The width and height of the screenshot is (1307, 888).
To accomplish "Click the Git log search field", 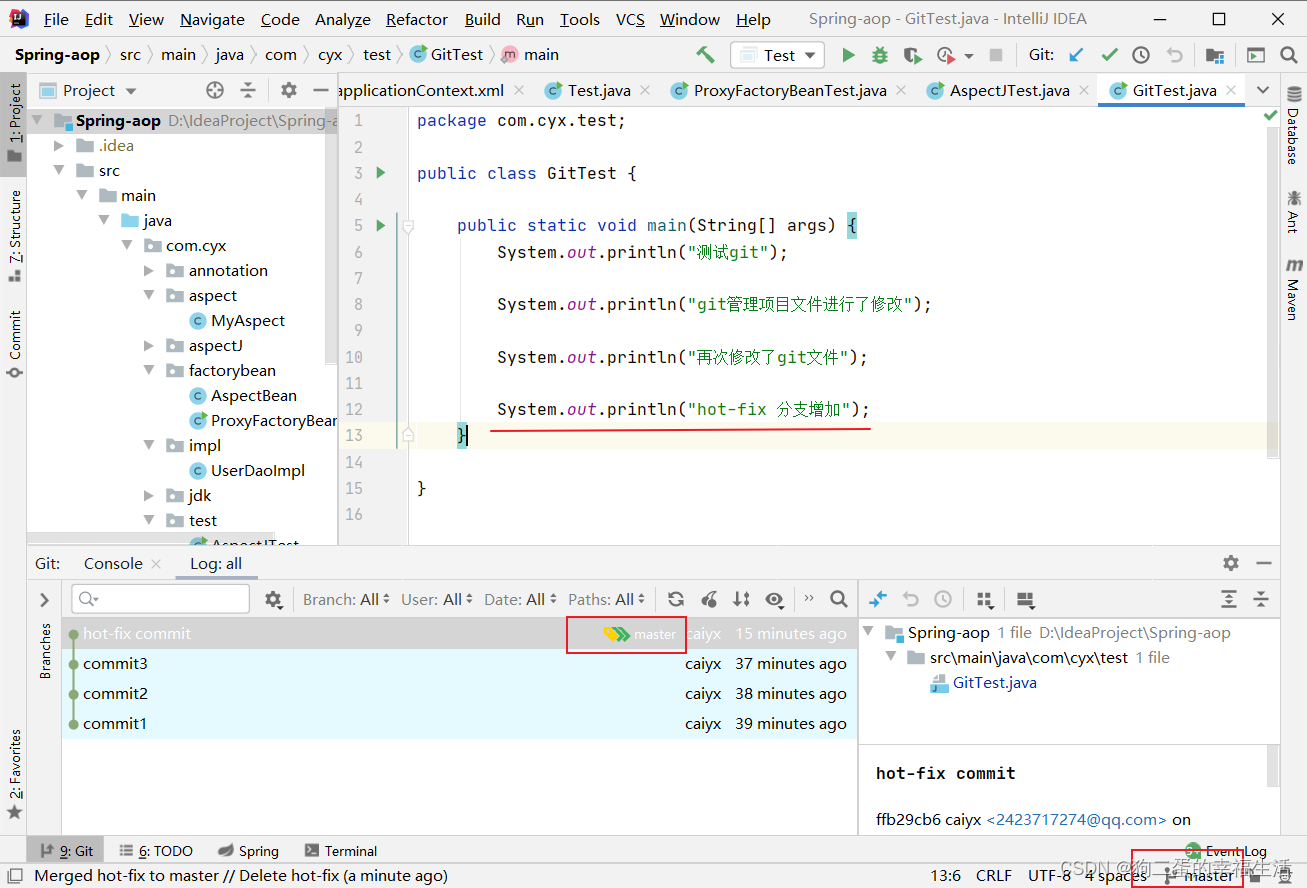I will (x=160, y=599).
